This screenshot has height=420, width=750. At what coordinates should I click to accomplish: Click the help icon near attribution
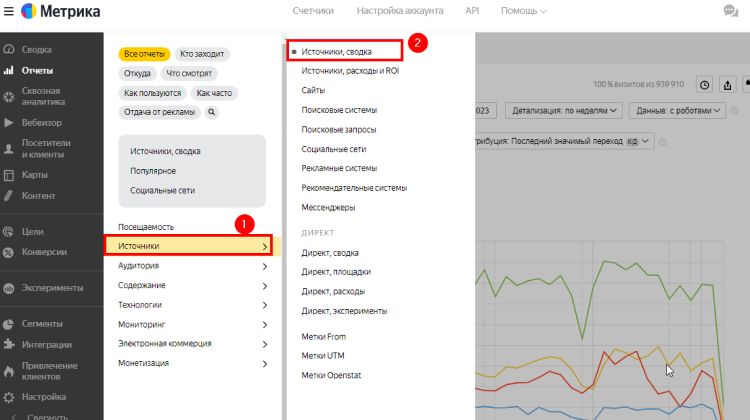click(662, 142)
